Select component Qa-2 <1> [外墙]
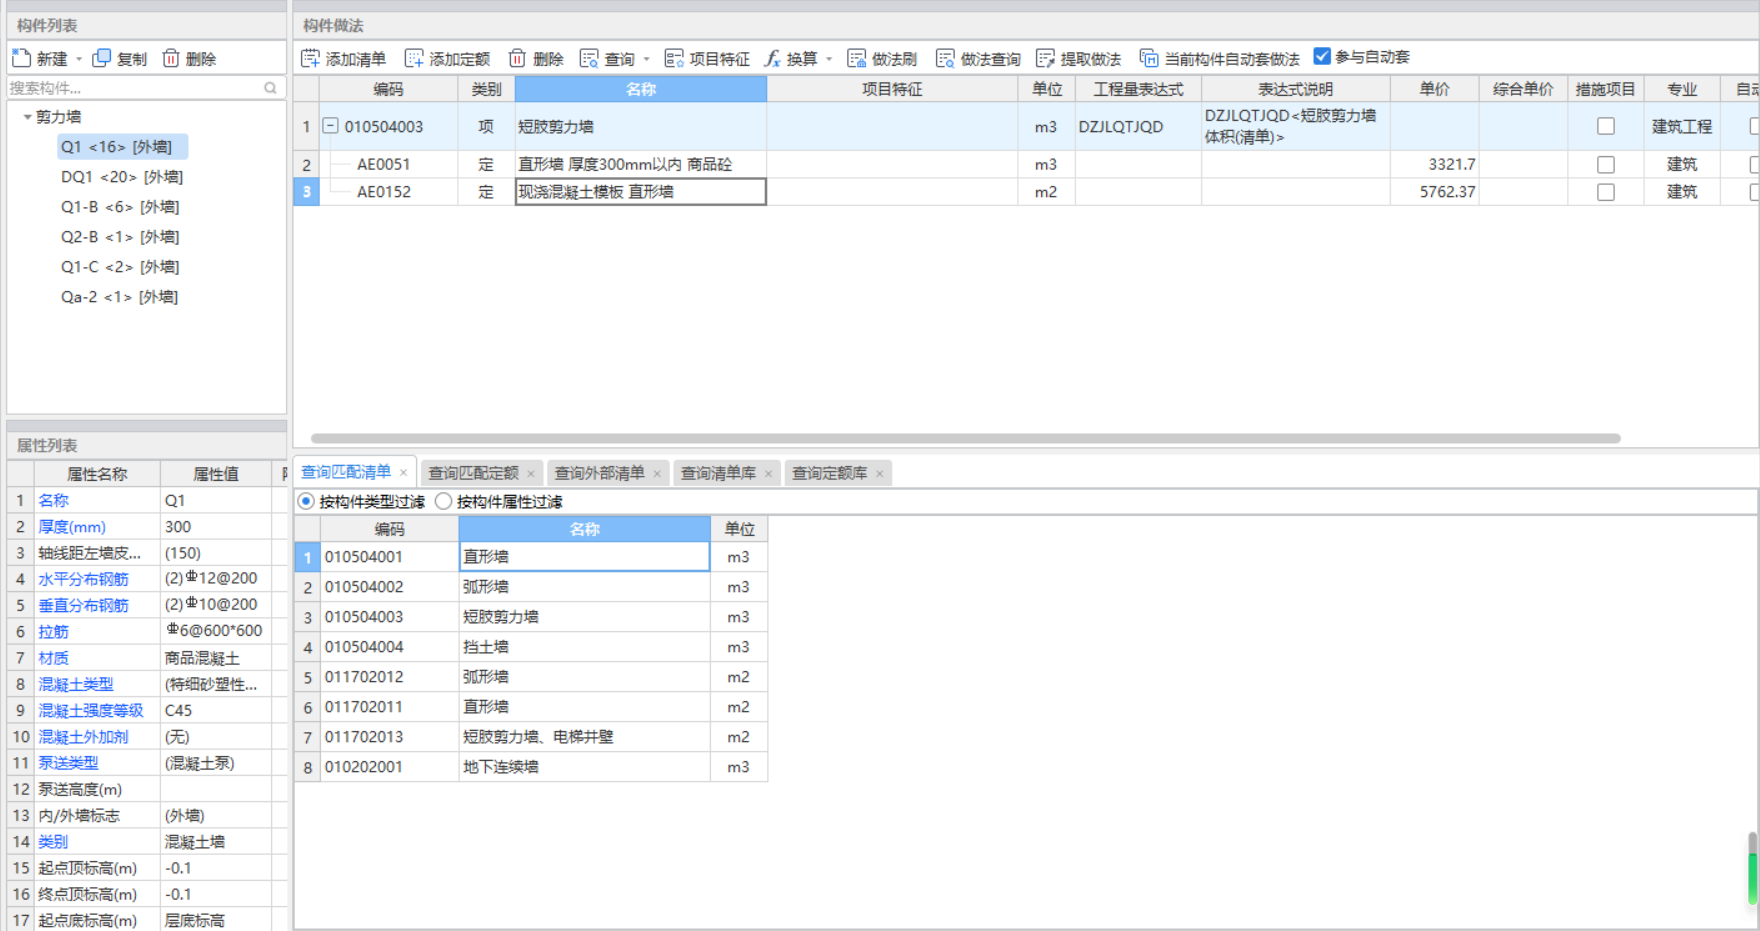 click(119, 297)
